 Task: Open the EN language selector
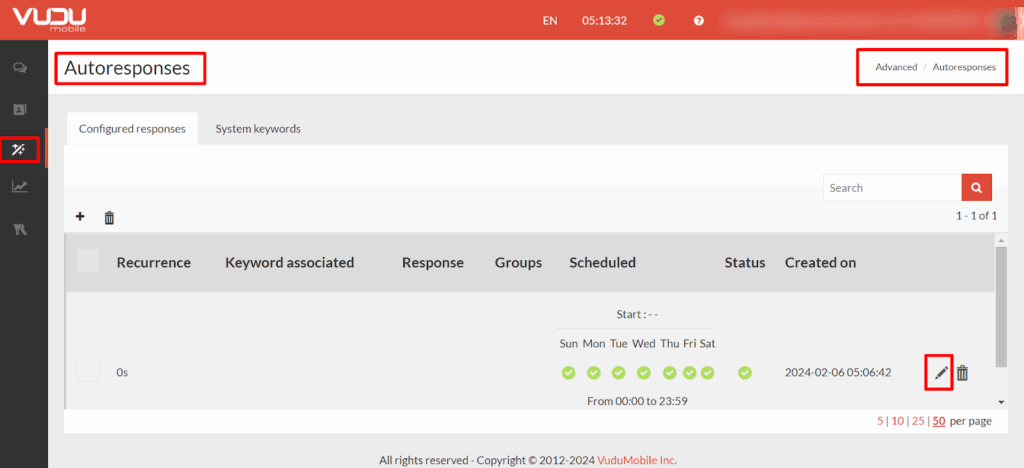pyautogui.click(x=550, y=20)
